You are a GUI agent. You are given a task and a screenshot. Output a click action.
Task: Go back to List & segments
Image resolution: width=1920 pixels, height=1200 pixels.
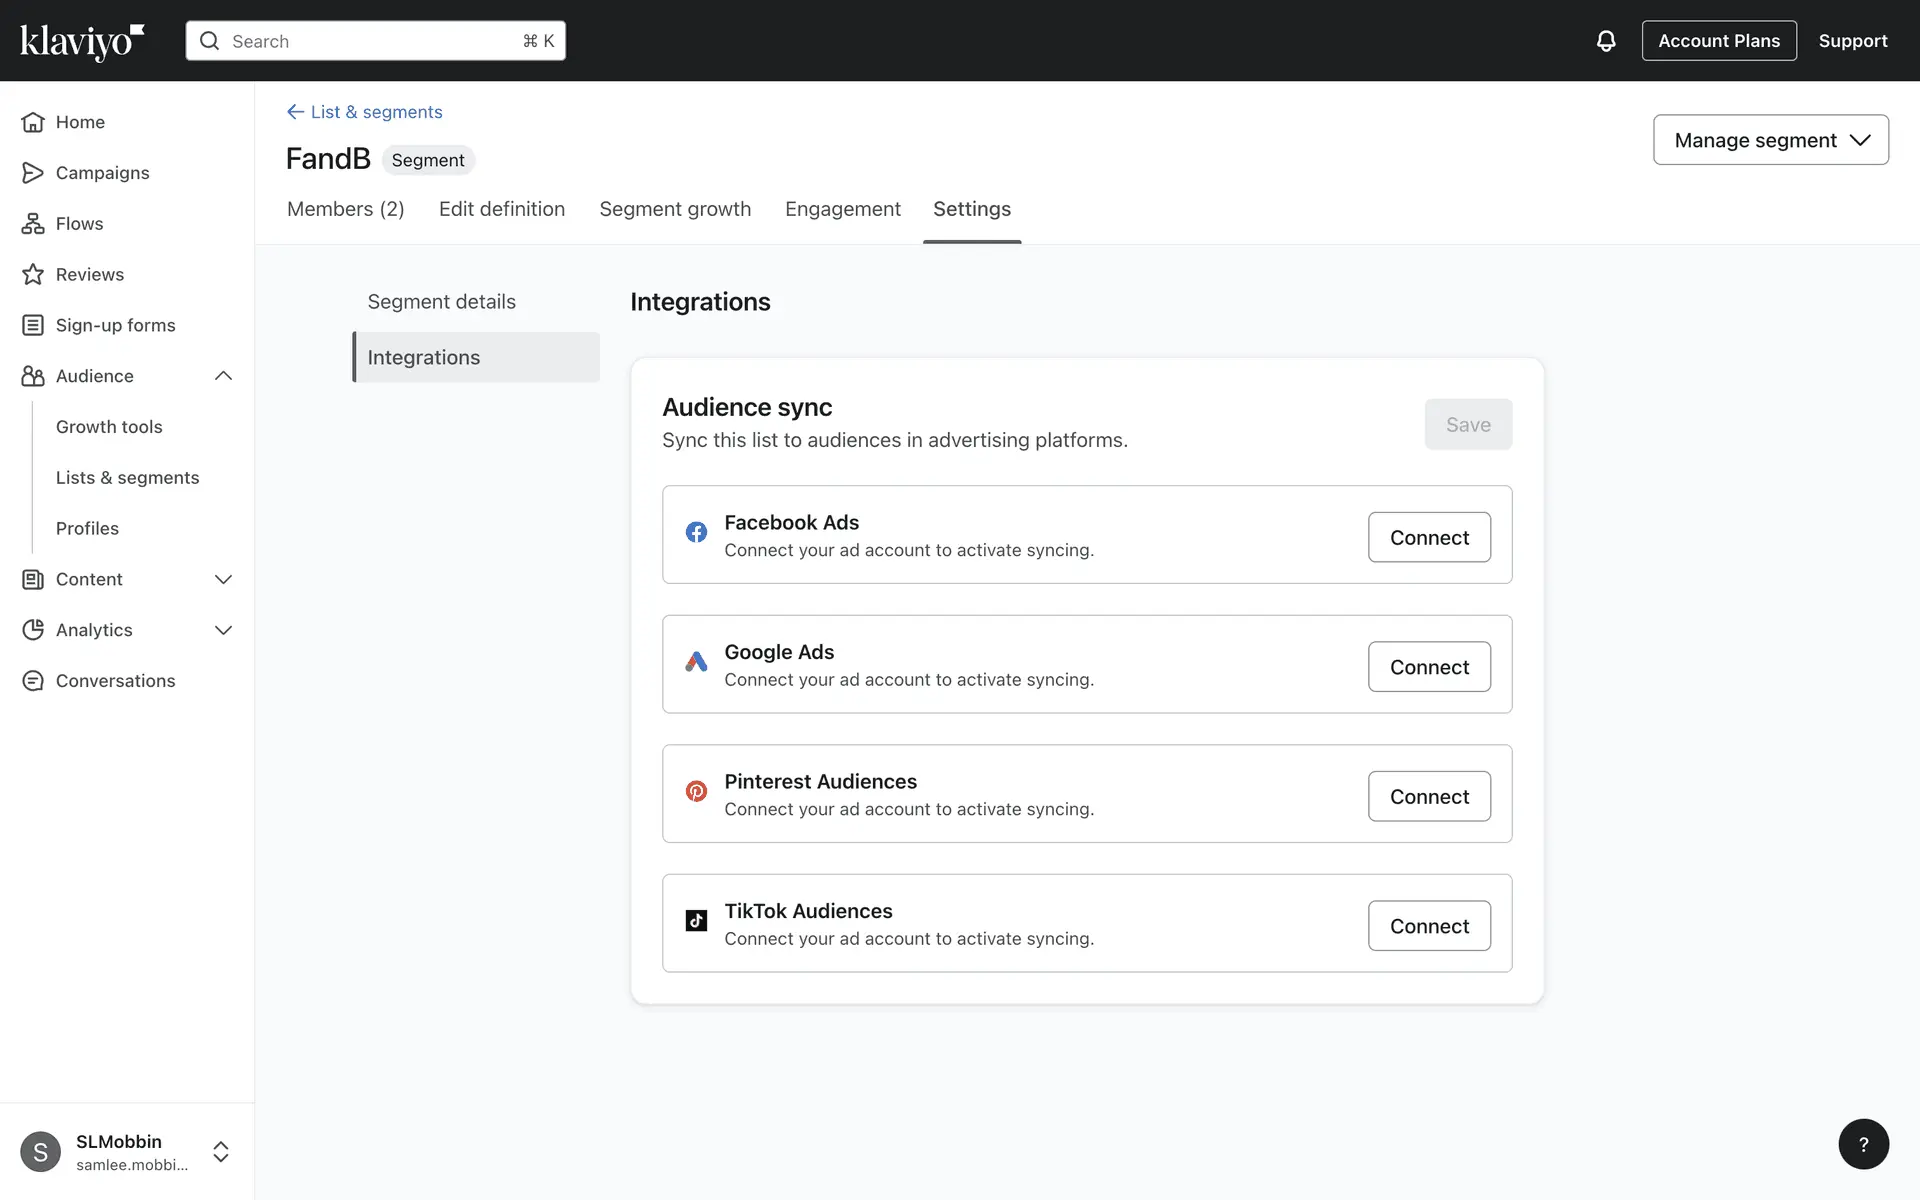[x=365, y=112]
